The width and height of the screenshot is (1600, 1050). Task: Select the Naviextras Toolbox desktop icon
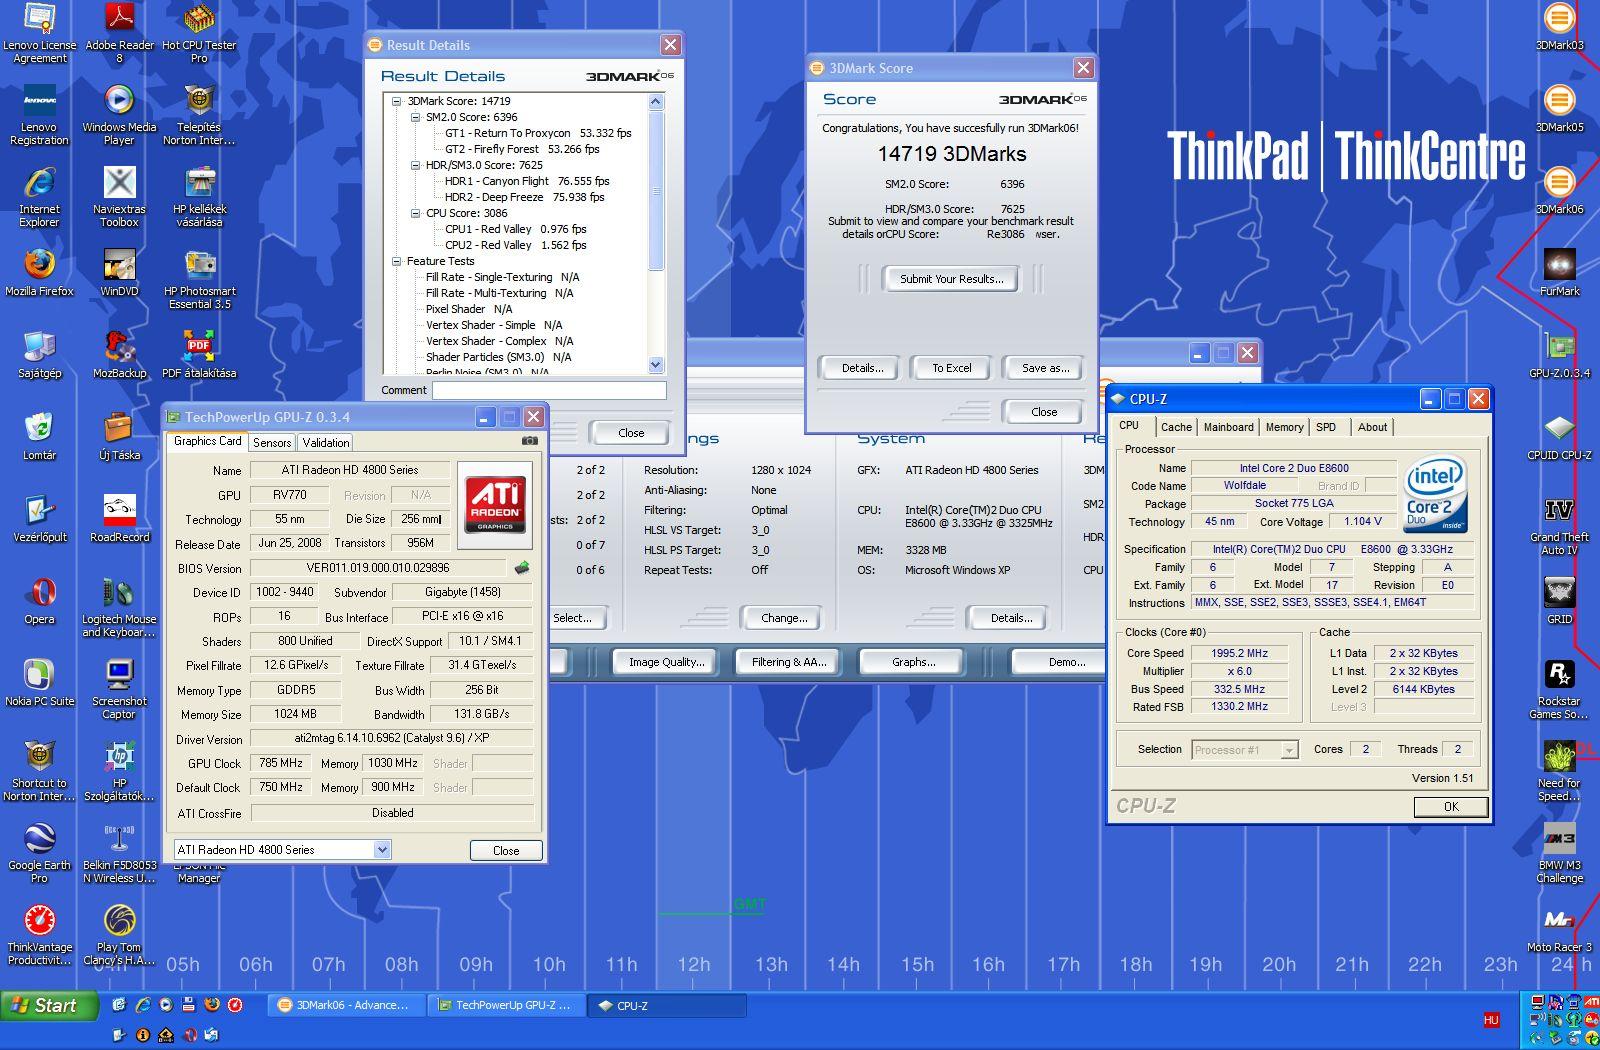[119, 198]
